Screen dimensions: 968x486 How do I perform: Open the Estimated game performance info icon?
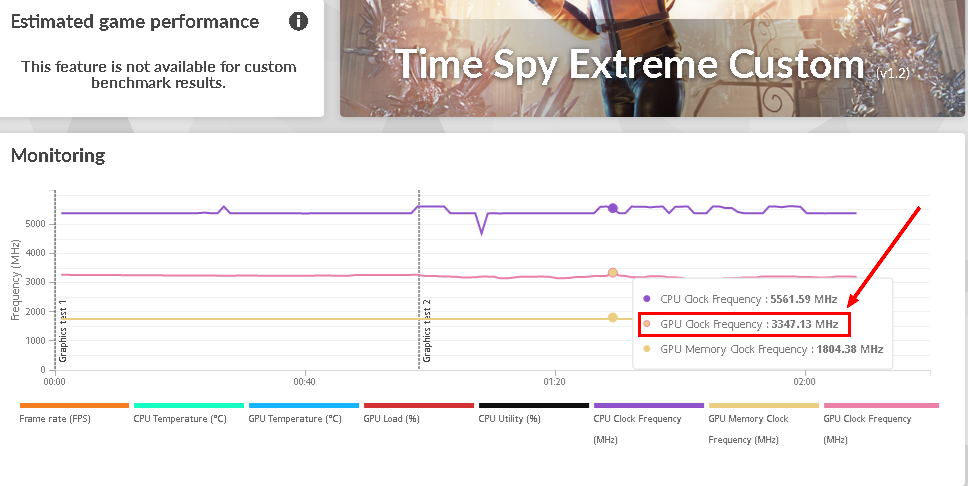pyautogui.click(x=298, y=22)
